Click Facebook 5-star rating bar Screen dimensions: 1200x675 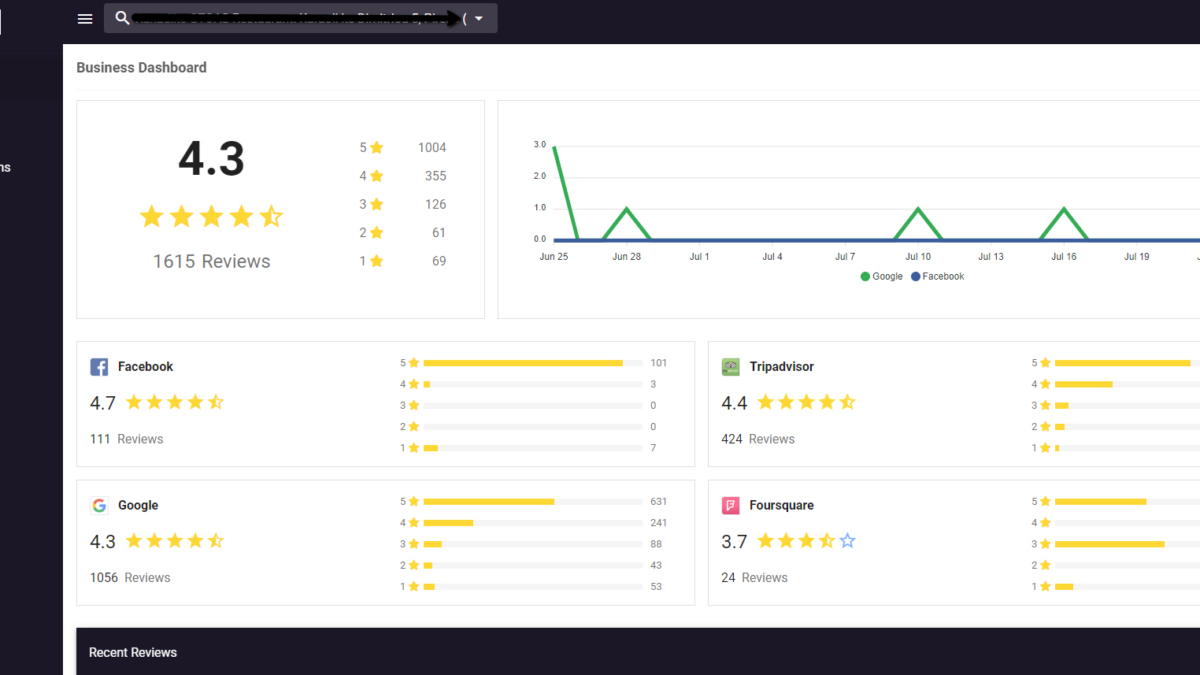[x=533, y=363]
